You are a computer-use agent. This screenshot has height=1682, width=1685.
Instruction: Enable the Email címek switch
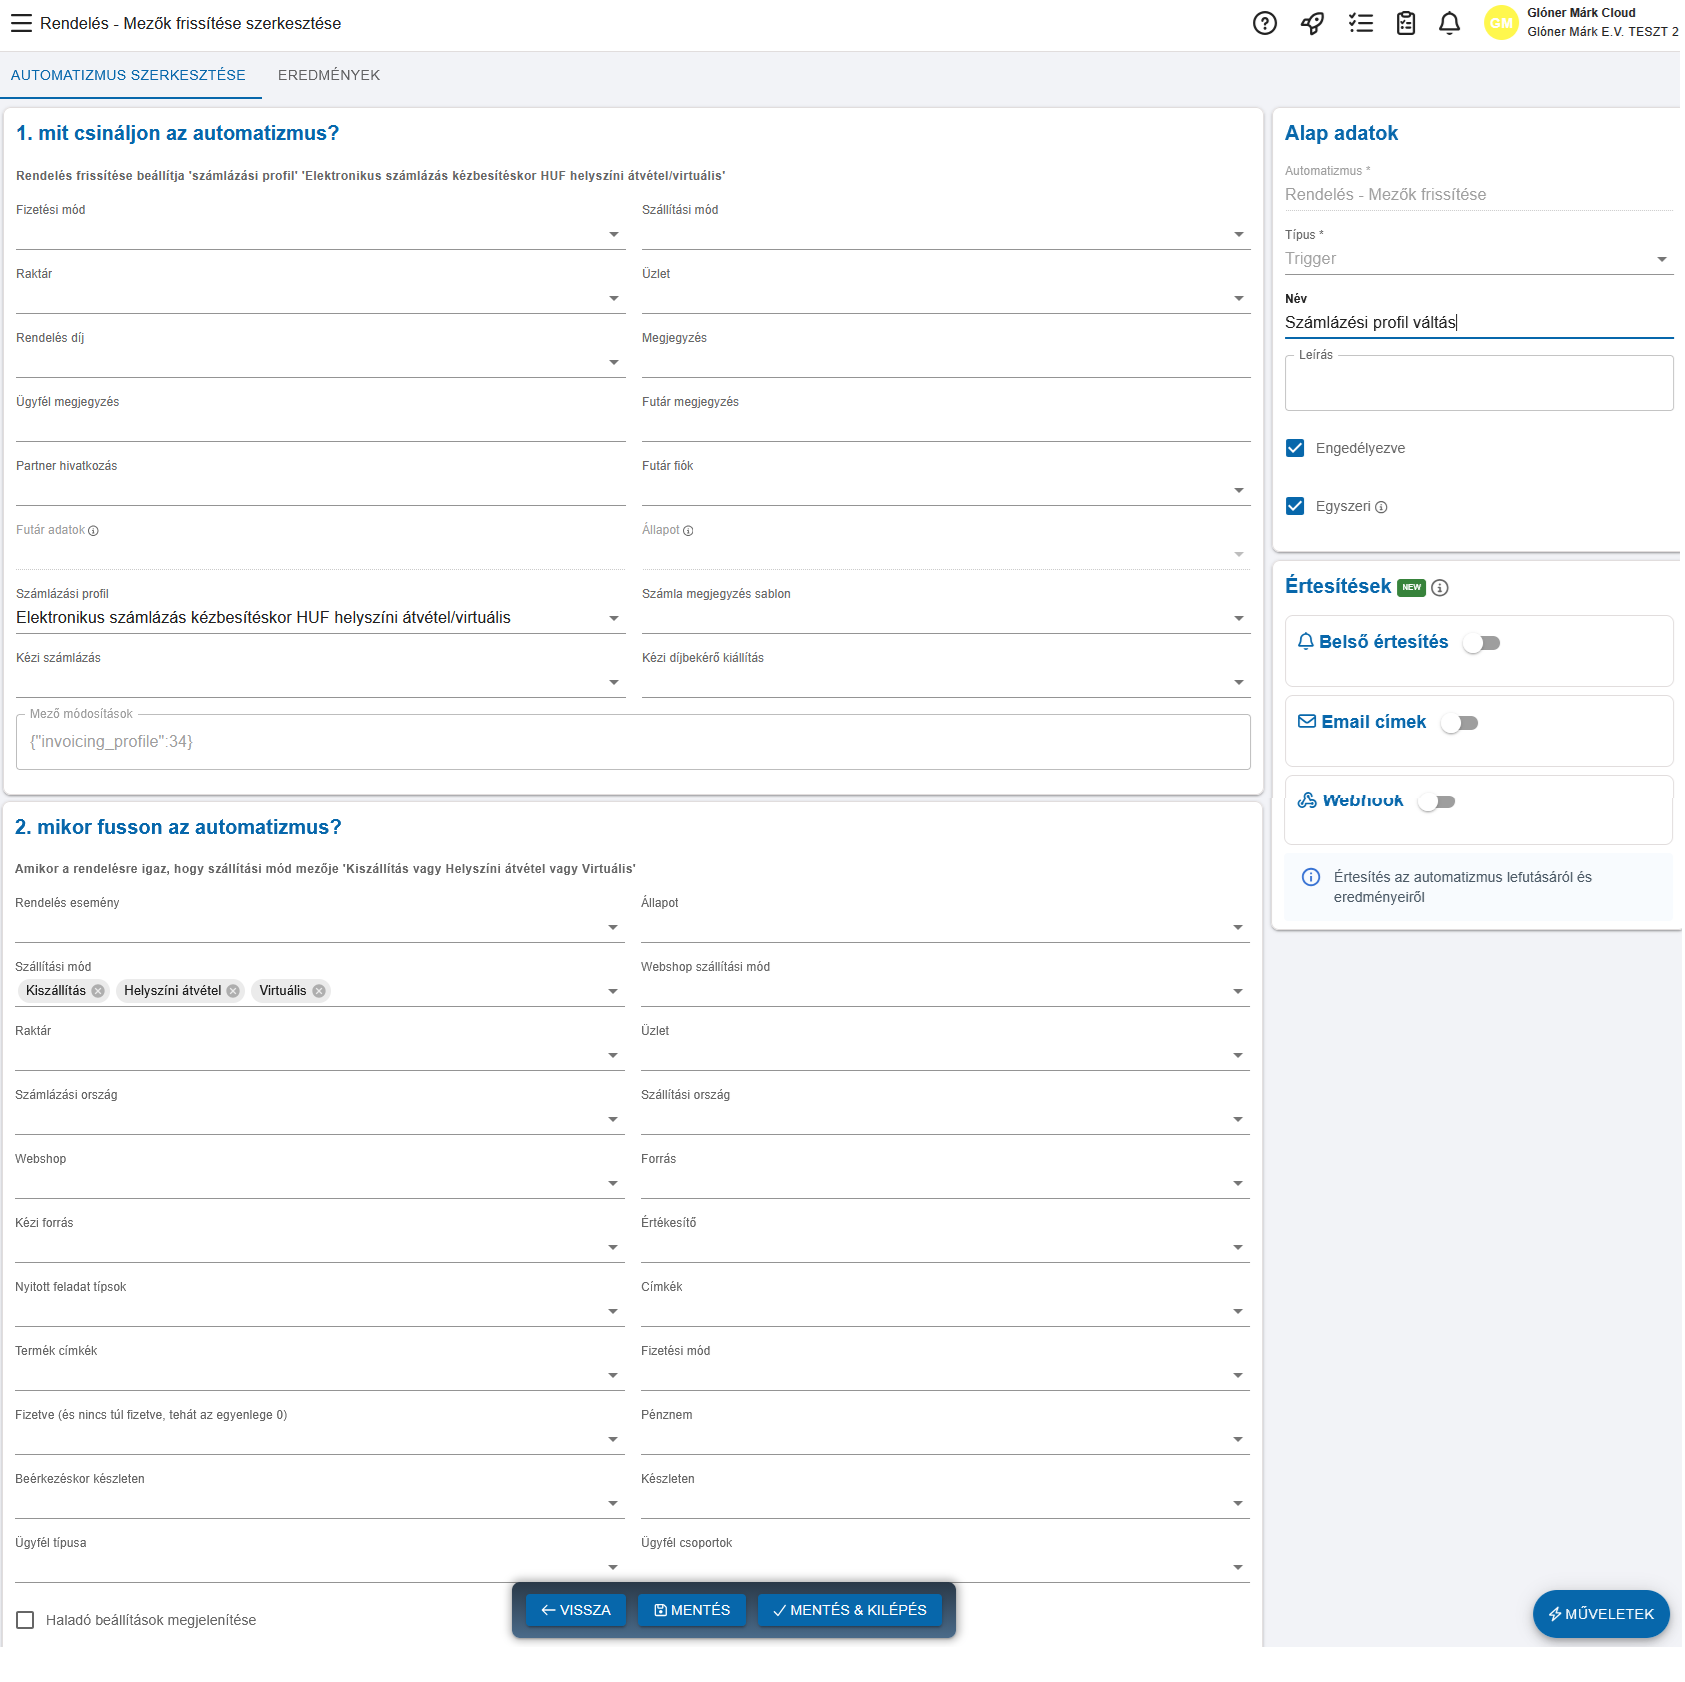pyautogui.click(x=1459, y=723)
